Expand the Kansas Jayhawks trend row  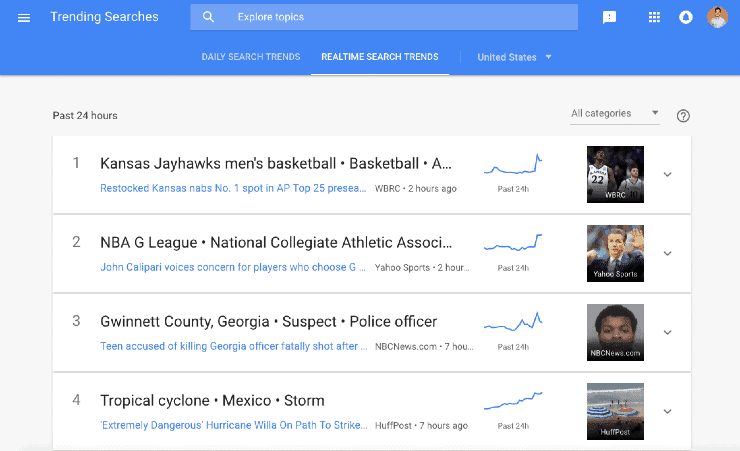pos(668,174)
